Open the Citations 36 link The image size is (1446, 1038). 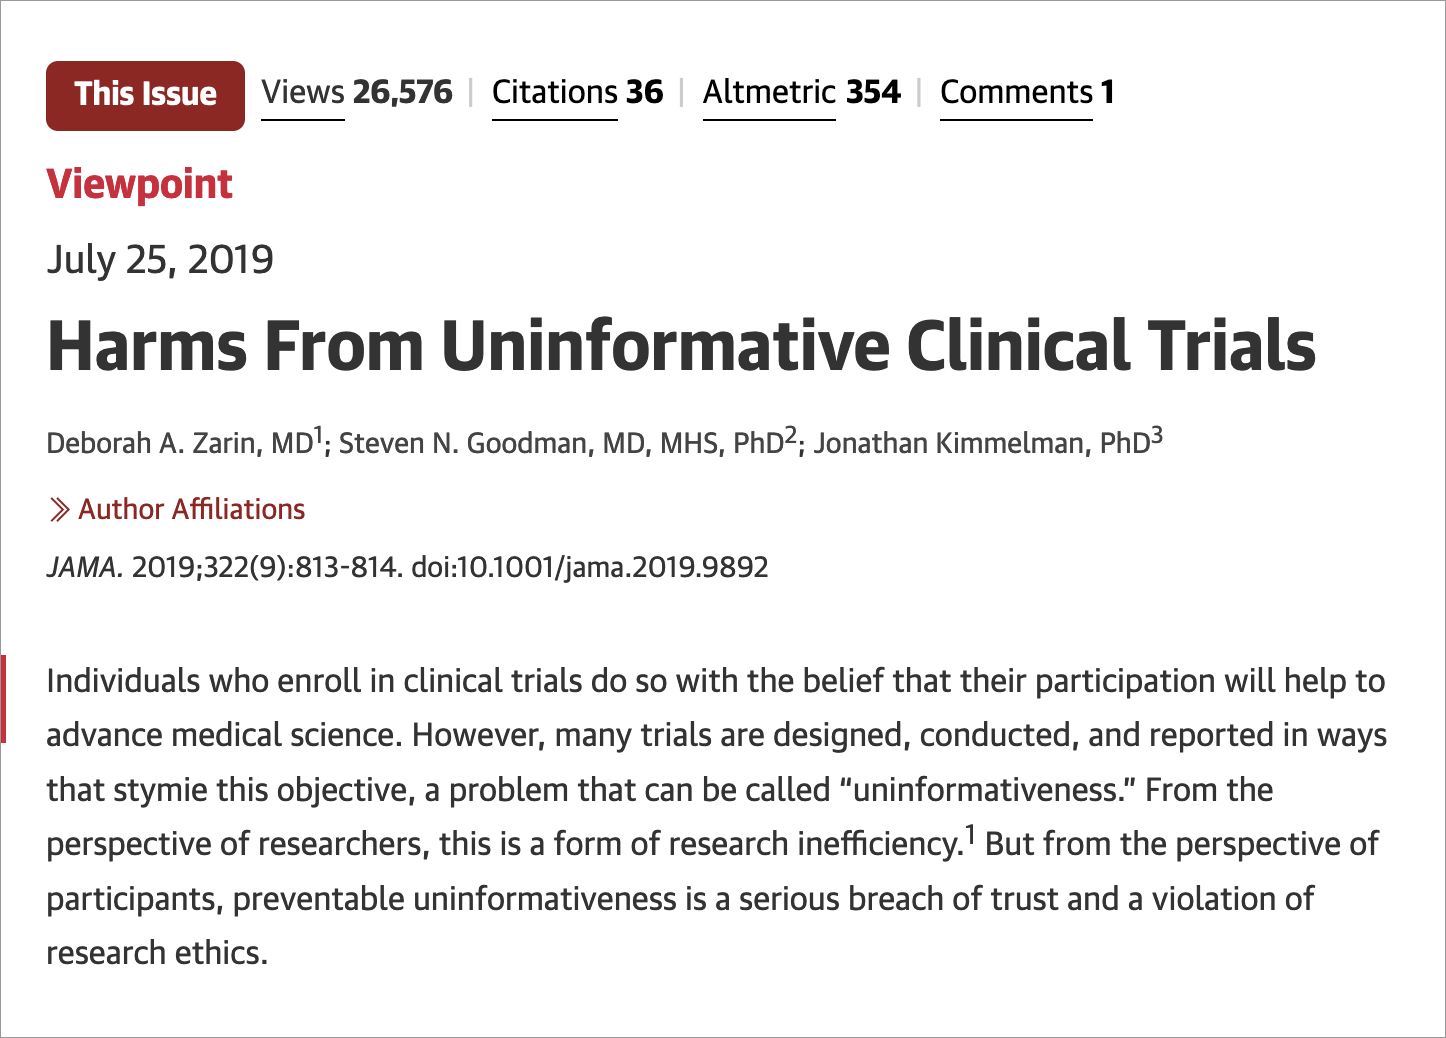click(576, 92)
